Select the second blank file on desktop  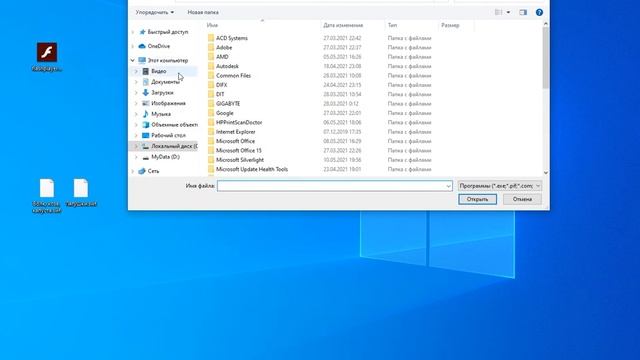(x=81, y=188)
